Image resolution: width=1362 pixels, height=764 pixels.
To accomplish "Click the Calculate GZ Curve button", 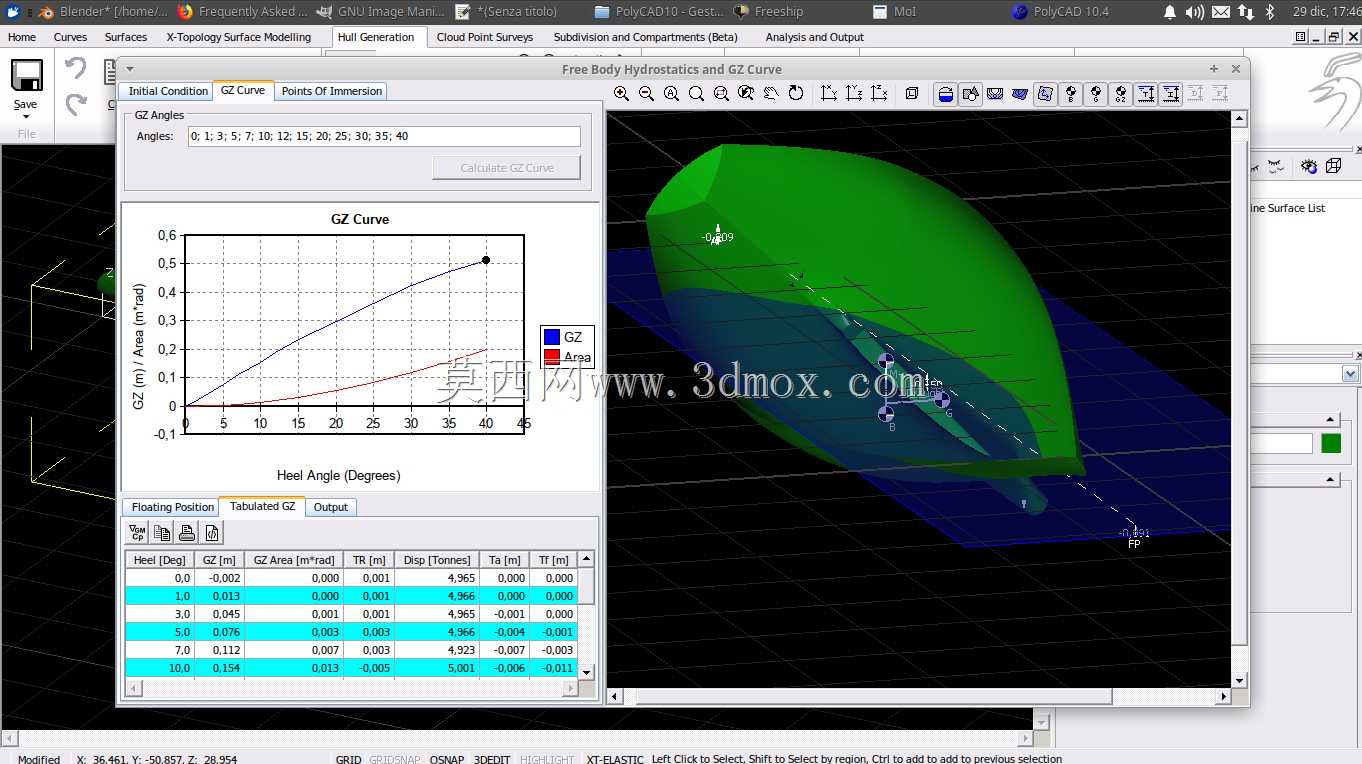I will [507, 168].
